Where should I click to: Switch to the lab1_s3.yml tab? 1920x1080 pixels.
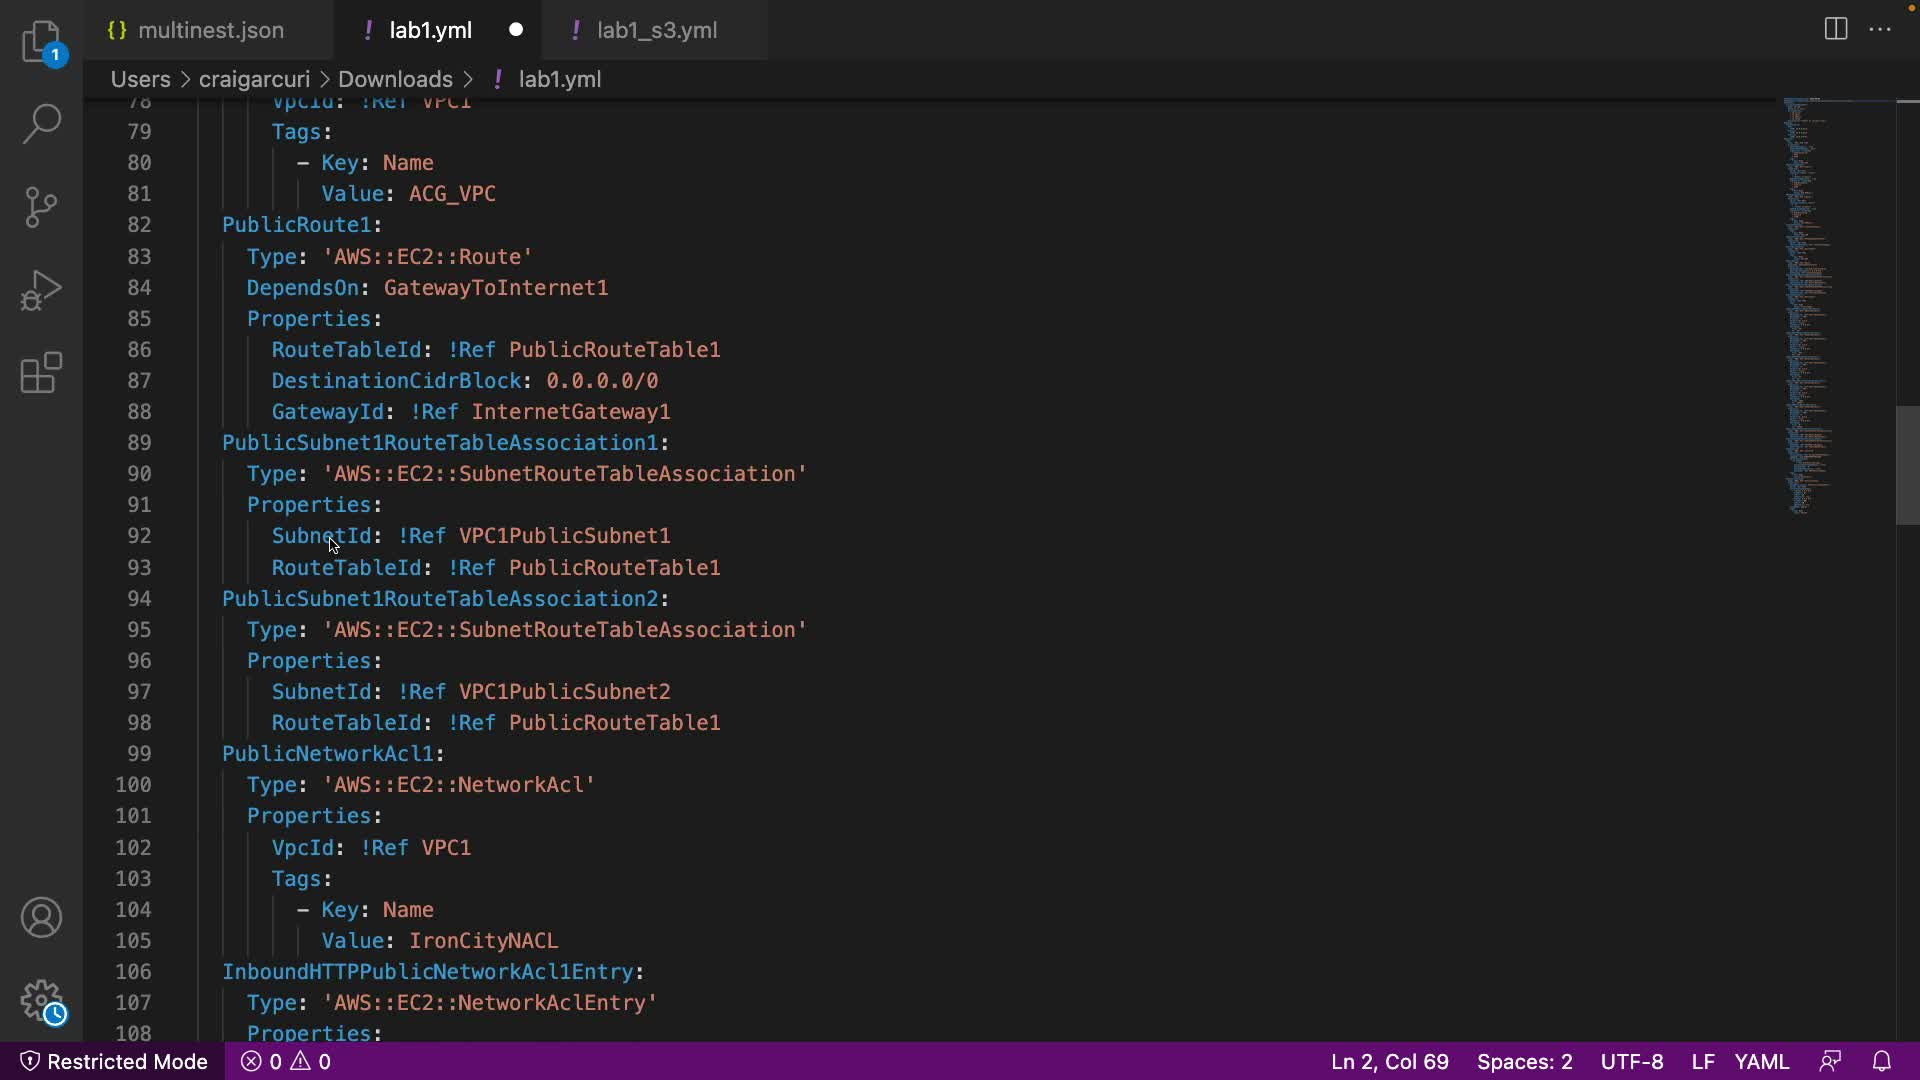click(x=656, y=30)
